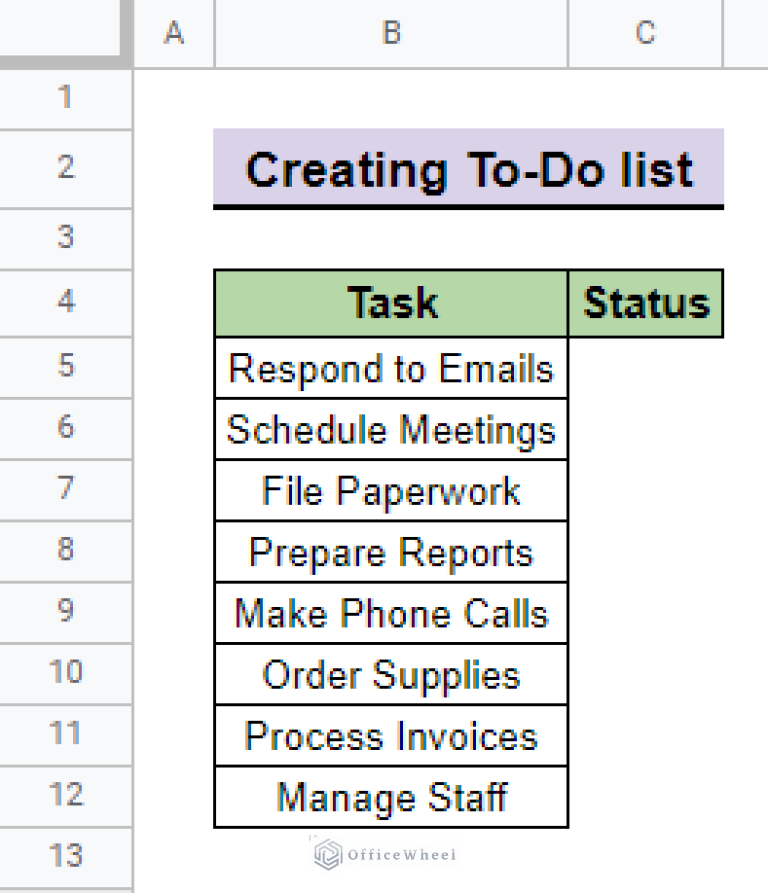Select the cell containing "Creating To-Do list" title
This screenshot has width=768, height=893.
[470, 170]
